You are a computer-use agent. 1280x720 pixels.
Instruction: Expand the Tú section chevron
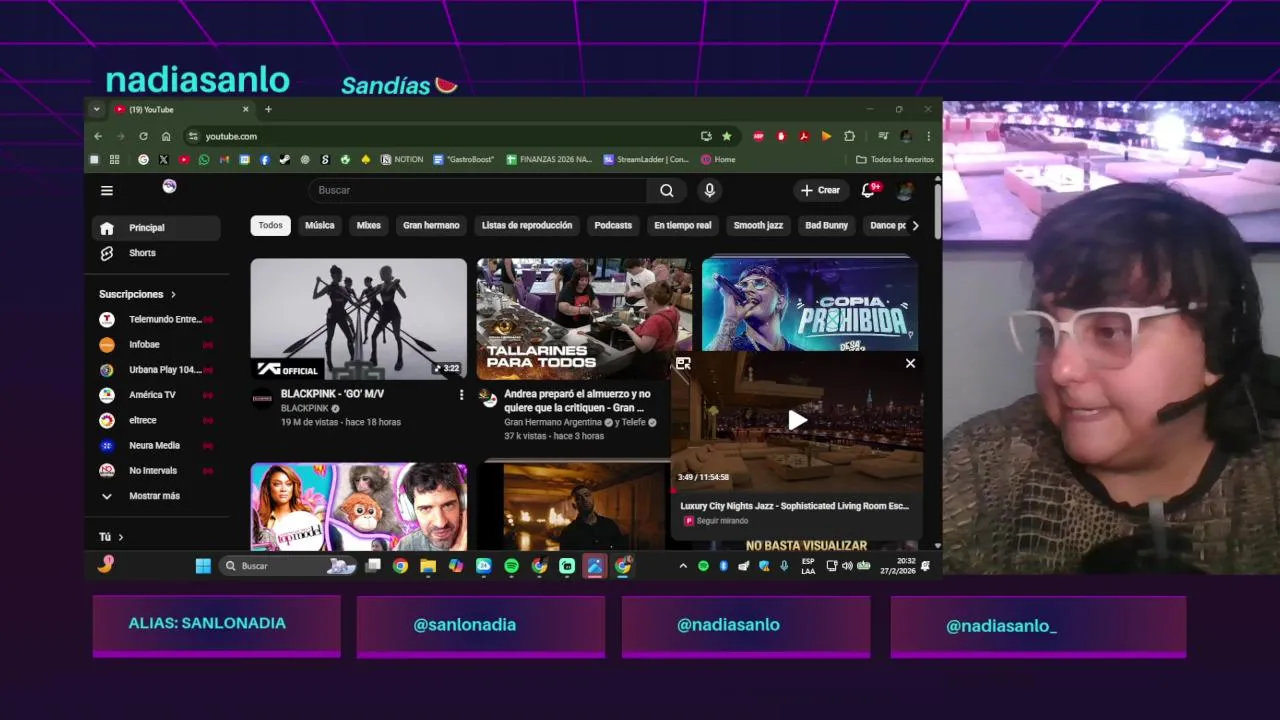coord(121,537)
